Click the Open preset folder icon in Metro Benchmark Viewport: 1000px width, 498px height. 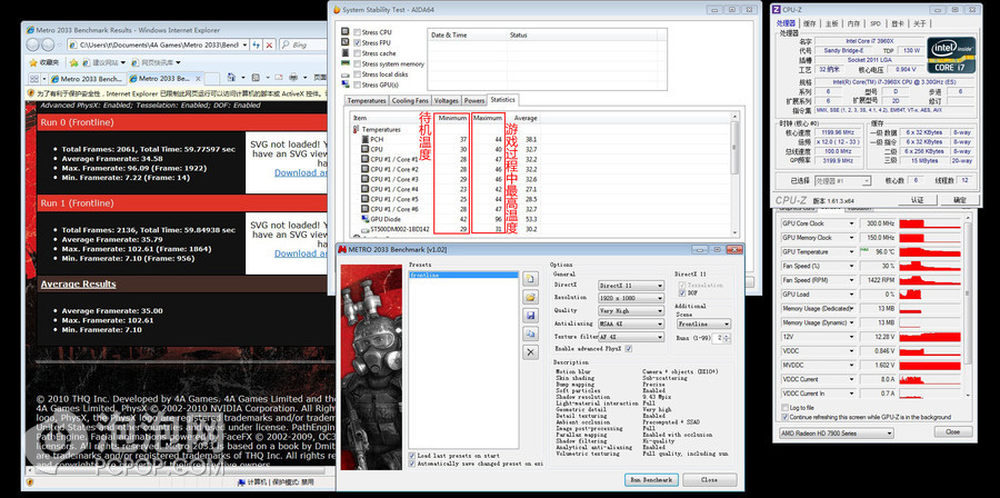point(531,297)
